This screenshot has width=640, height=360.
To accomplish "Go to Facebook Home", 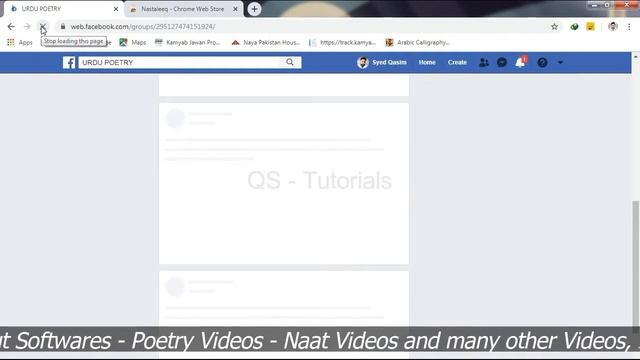I will point(427,62).
